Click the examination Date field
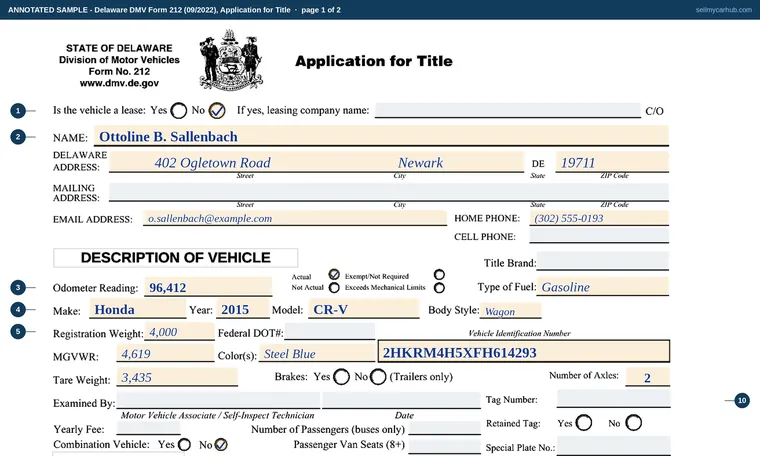The height and width of the screenshot is (456, 760). (401, 400)
